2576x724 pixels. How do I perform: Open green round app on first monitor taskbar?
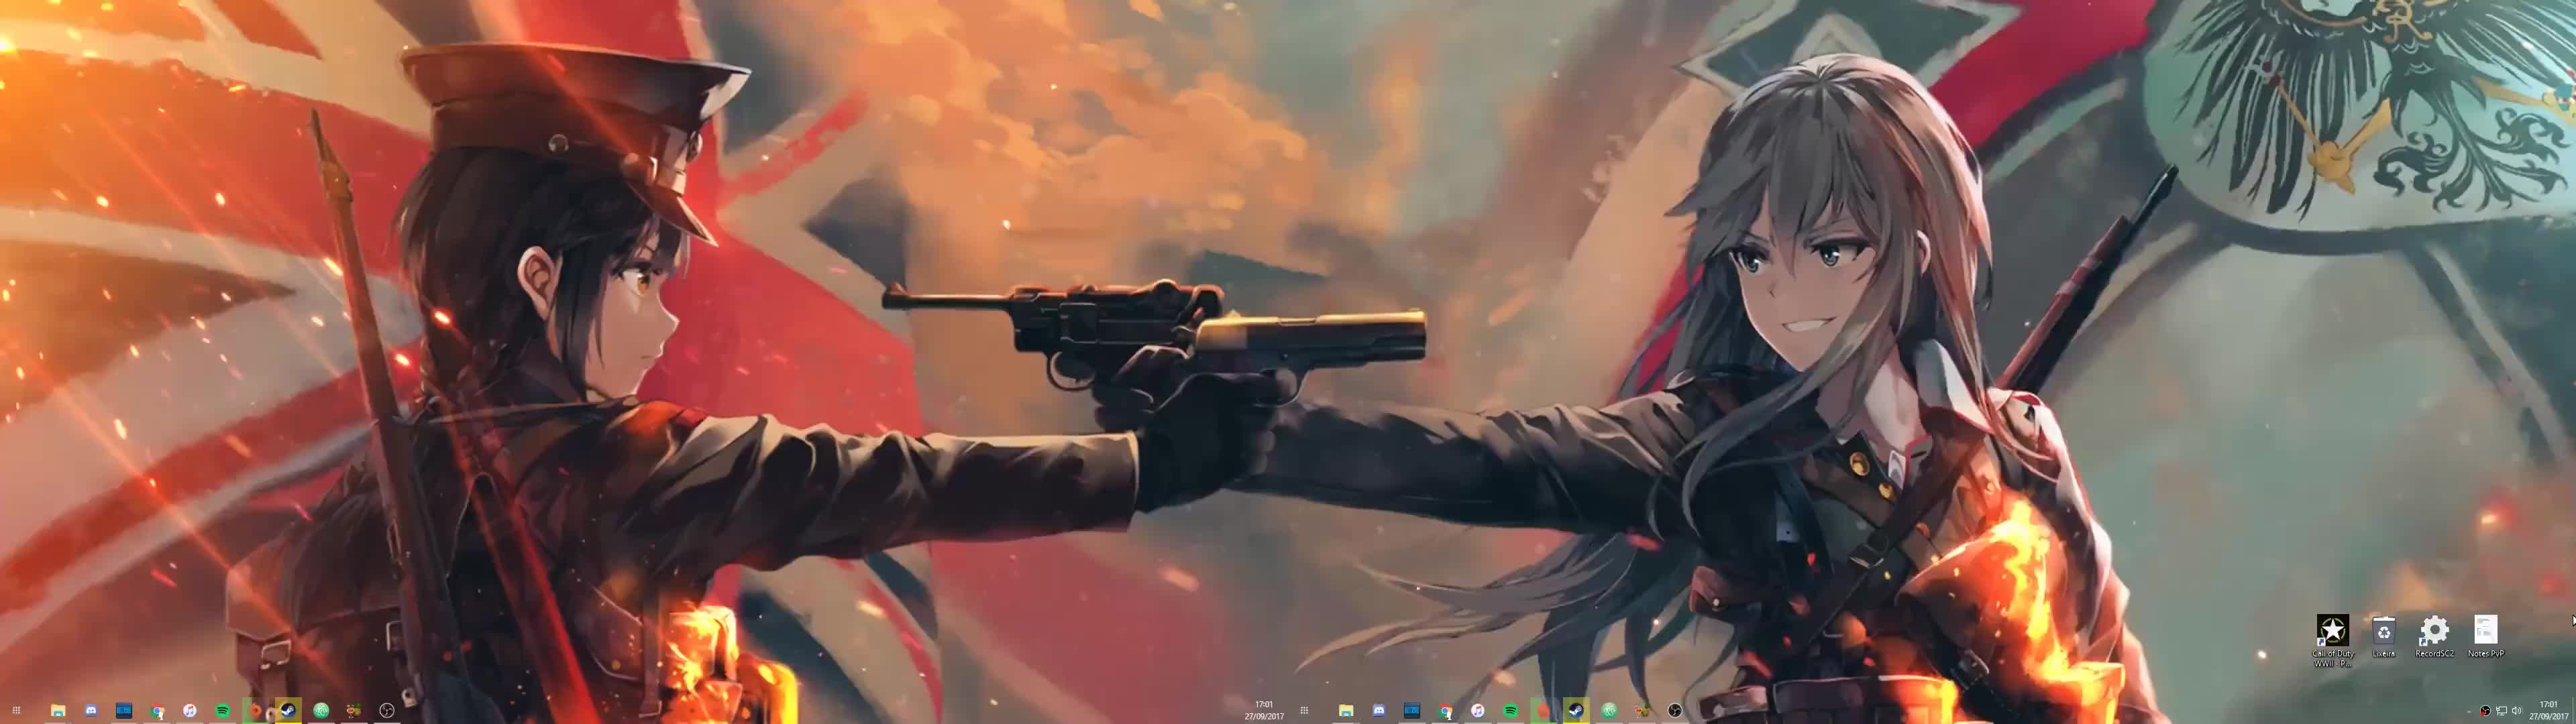(321, 710)
